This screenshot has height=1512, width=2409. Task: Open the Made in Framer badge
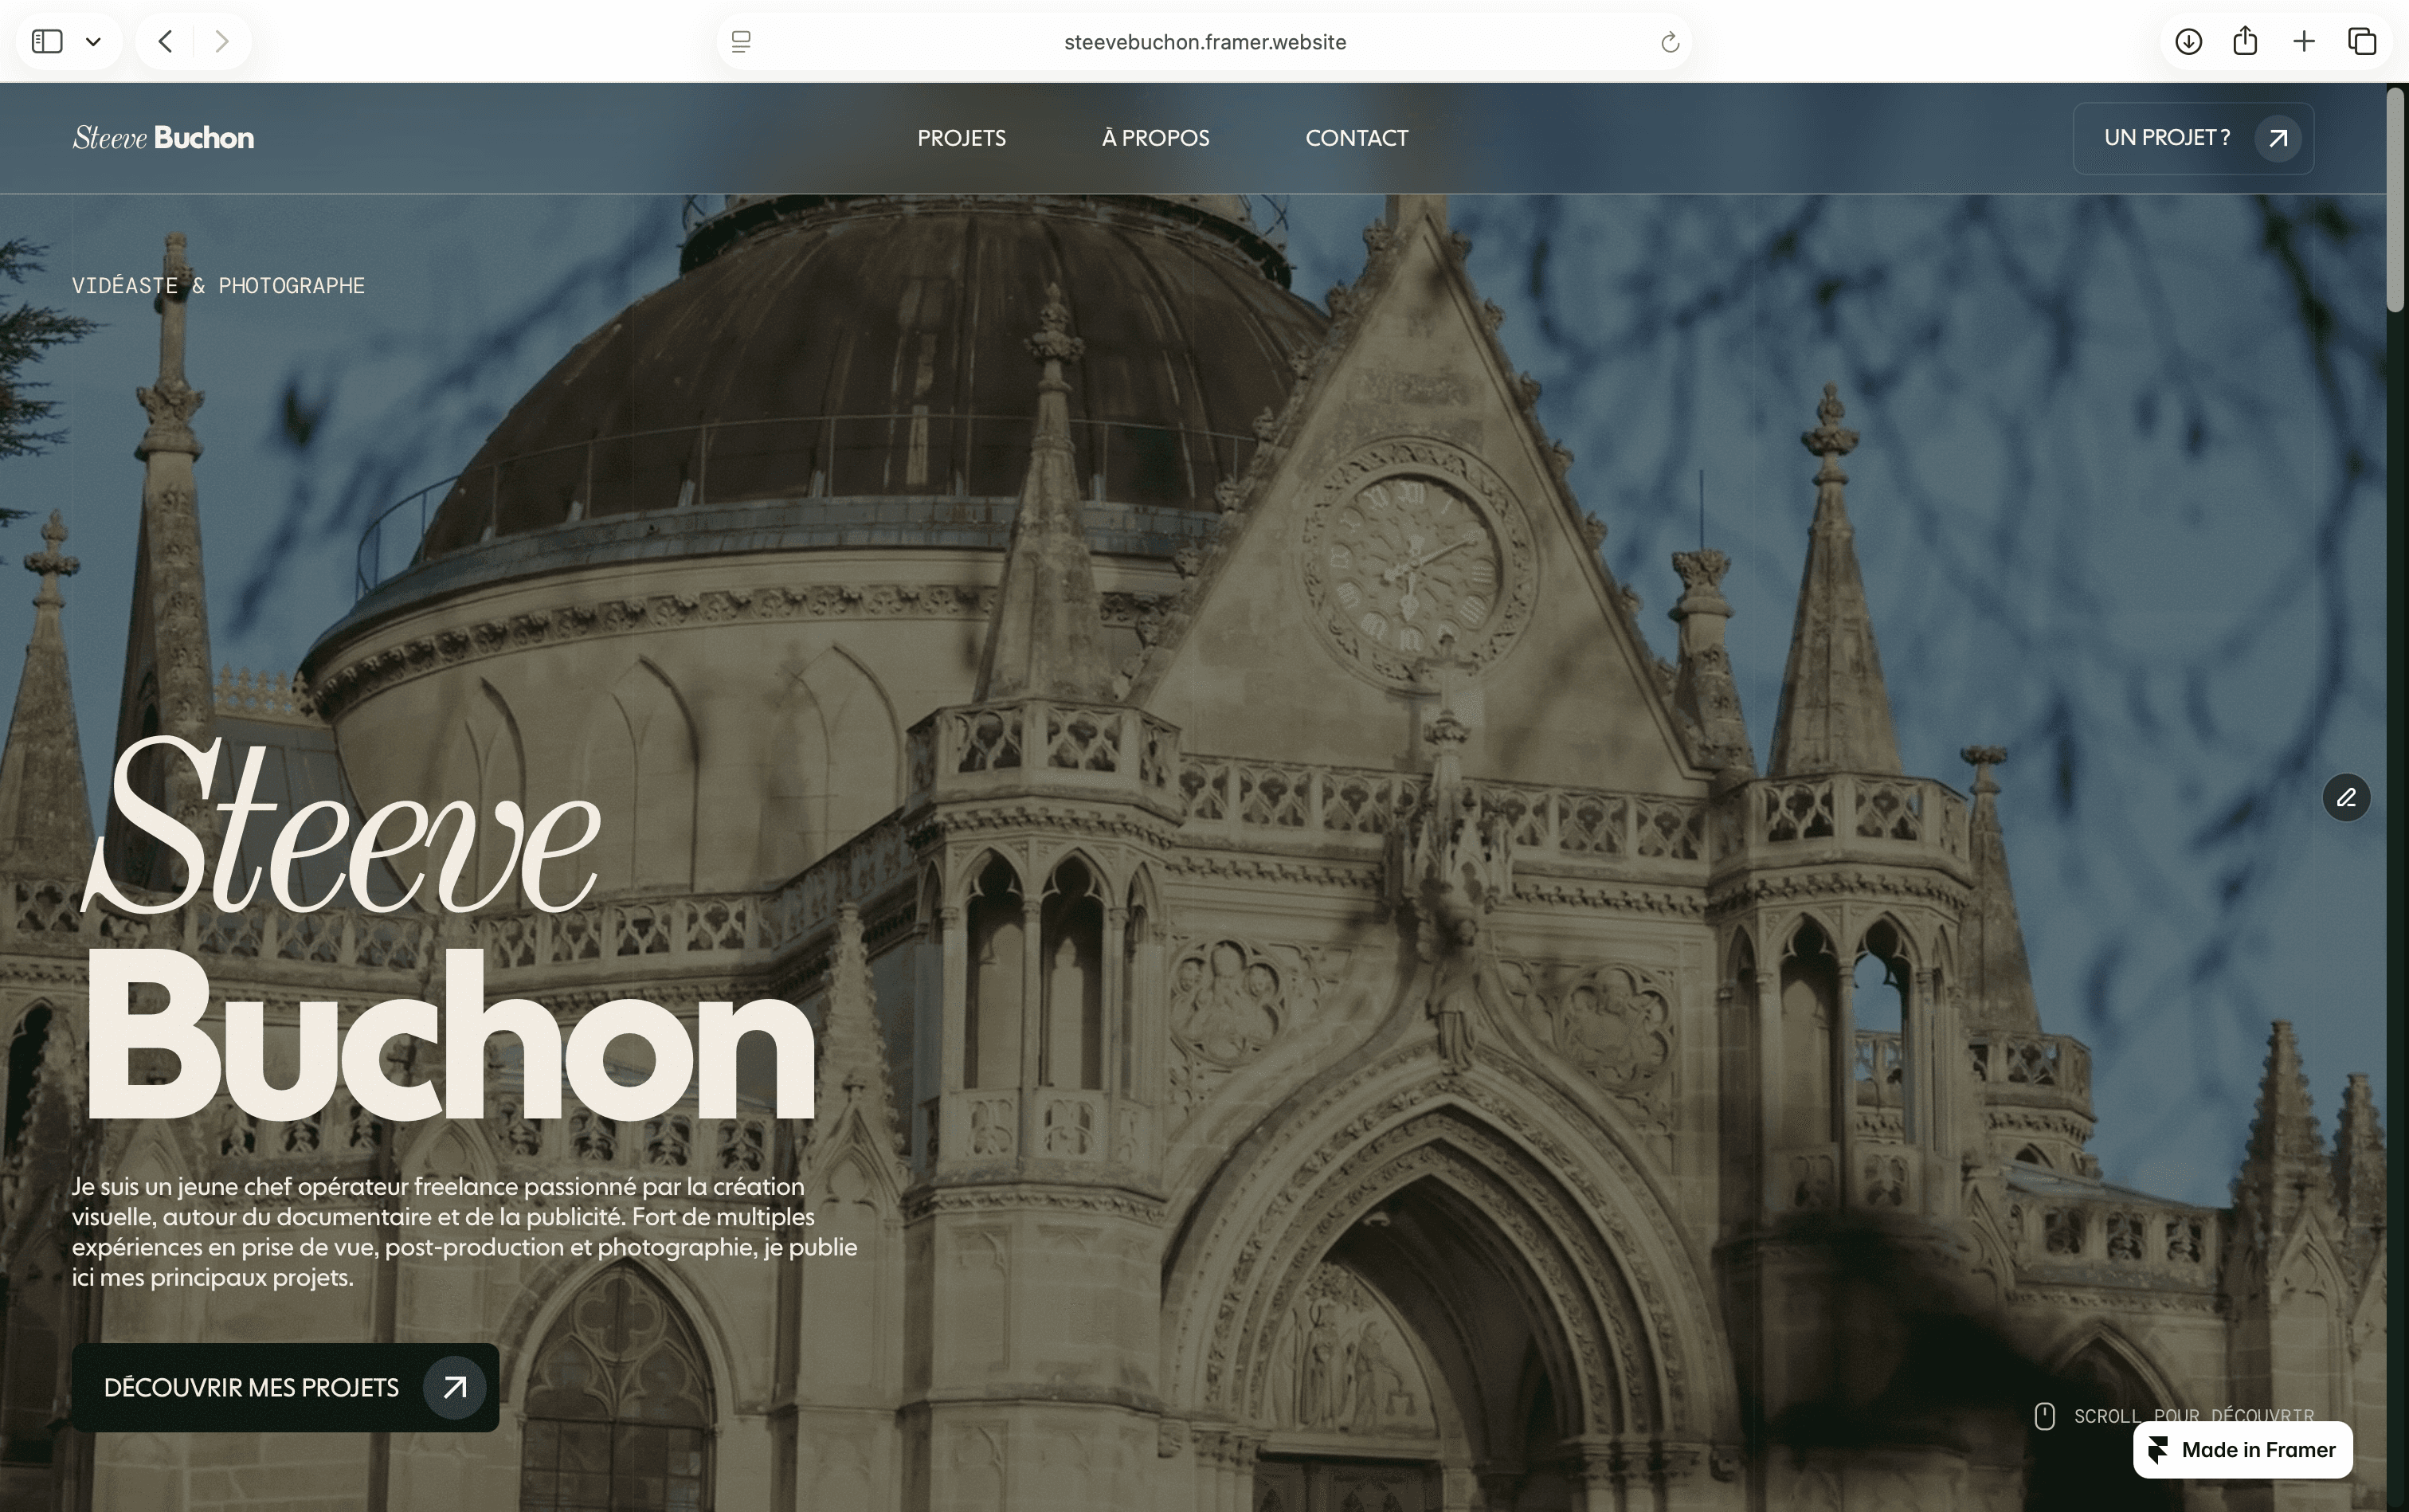(2242, 1449)
